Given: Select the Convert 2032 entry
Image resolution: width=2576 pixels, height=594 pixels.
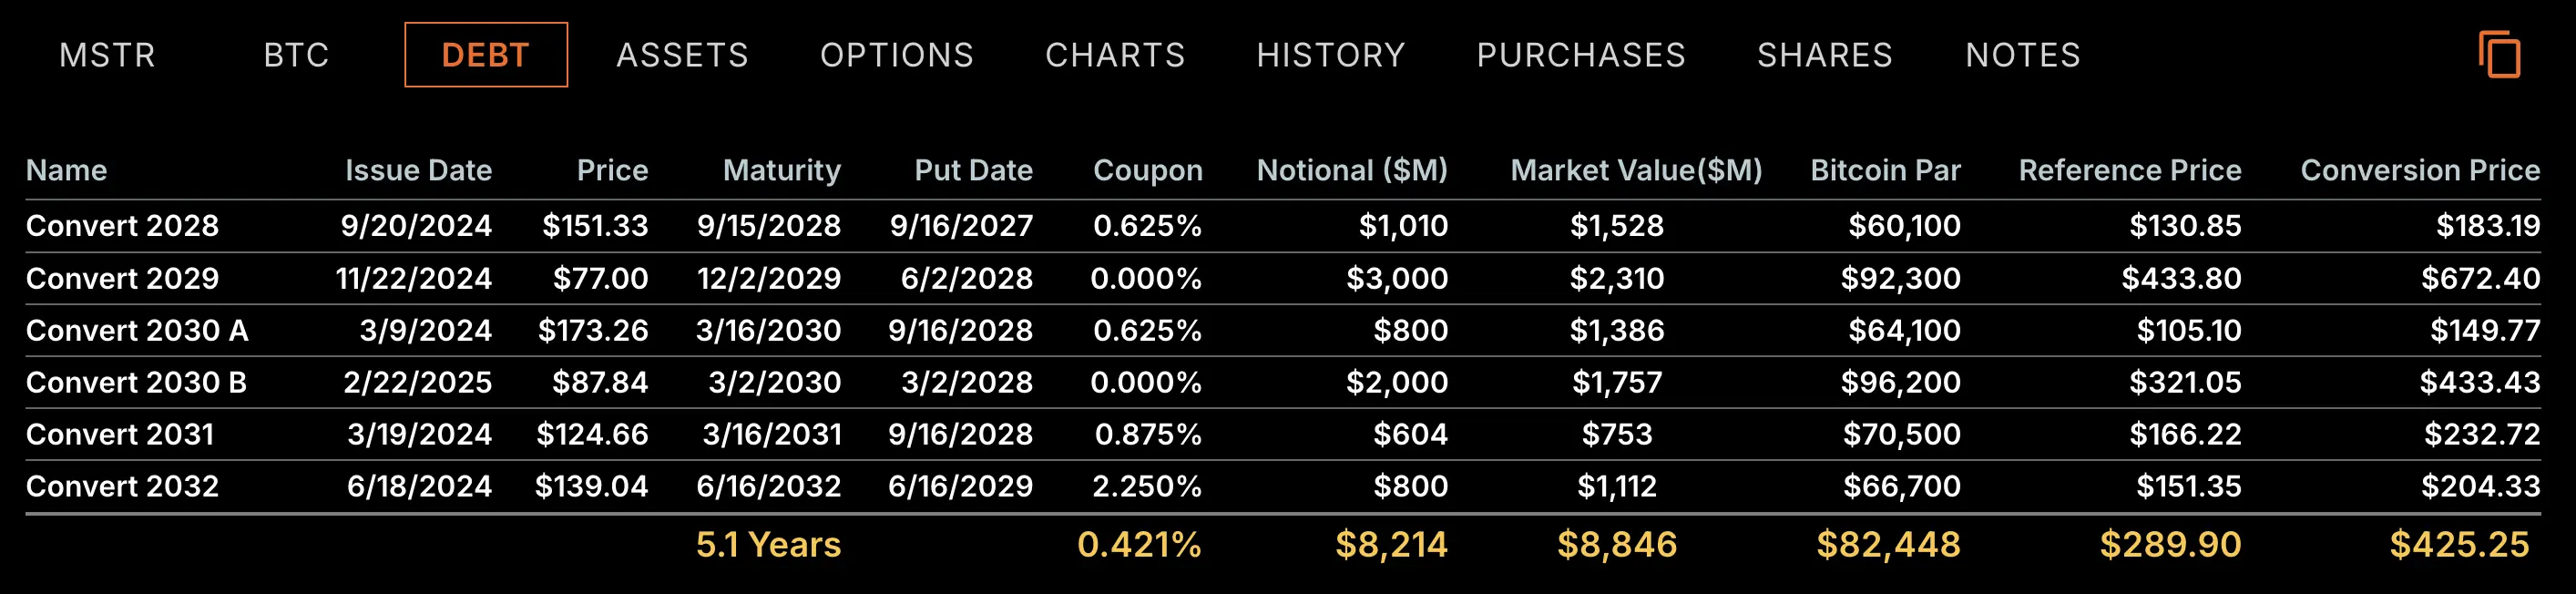Looking at the screenshot, I should 122,486.
